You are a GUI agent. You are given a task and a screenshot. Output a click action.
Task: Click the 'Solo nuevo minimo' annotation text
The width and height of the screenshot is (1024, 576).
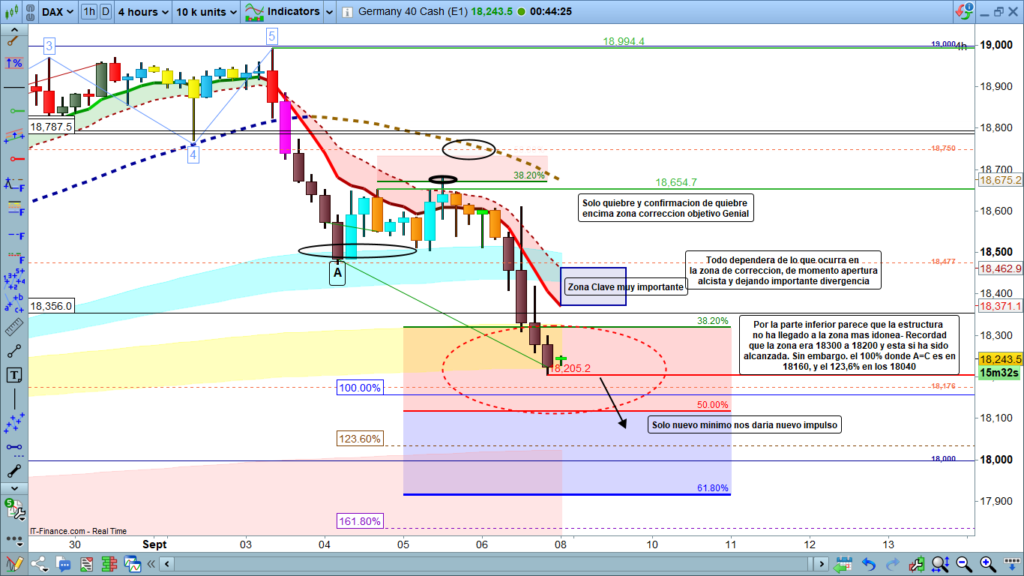[x=745, y=424]
